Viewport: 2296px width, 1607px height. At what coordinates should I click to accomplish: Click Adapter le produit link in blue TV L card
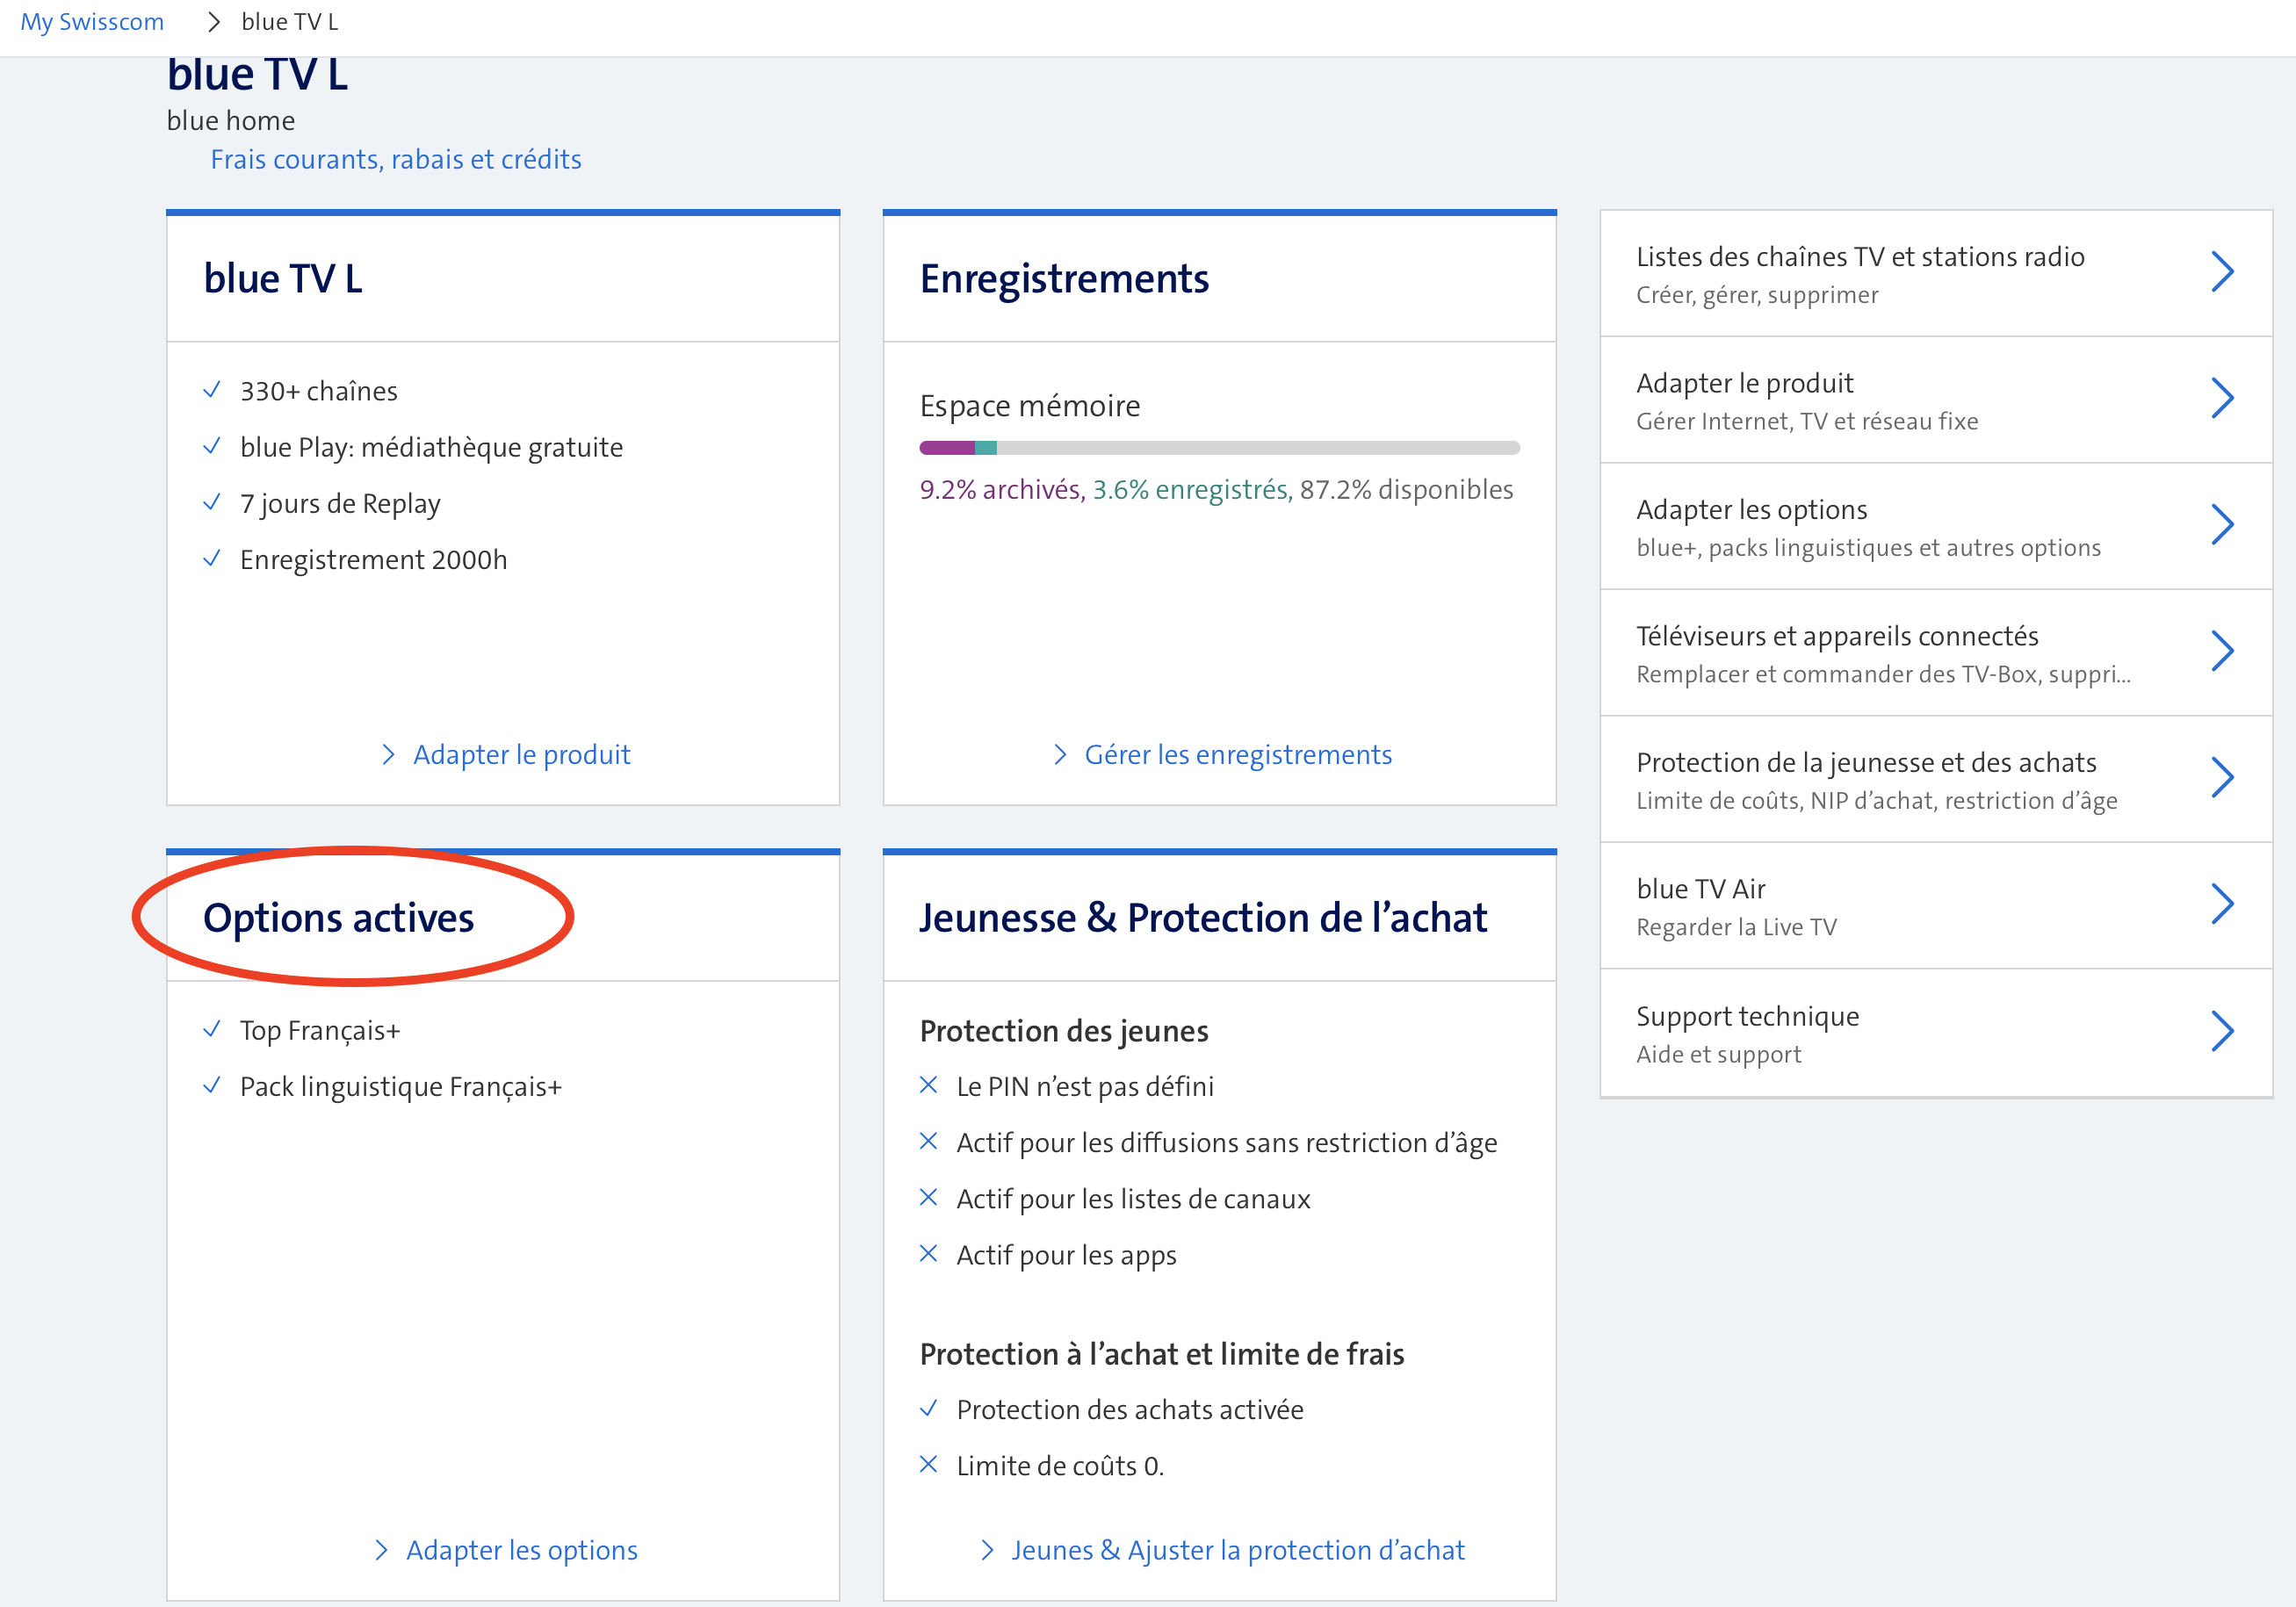tap(521, 754)
